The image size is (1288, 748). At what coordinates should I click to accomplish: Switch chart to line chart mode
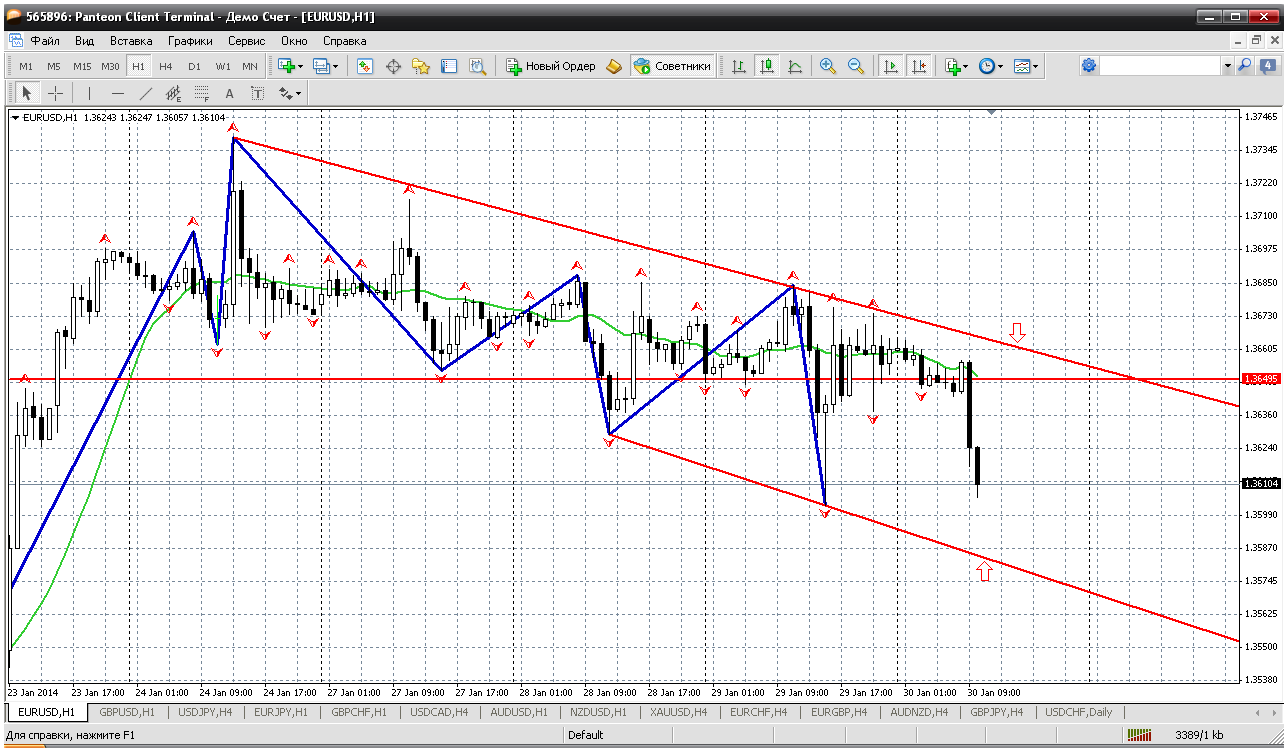(795, 66)
